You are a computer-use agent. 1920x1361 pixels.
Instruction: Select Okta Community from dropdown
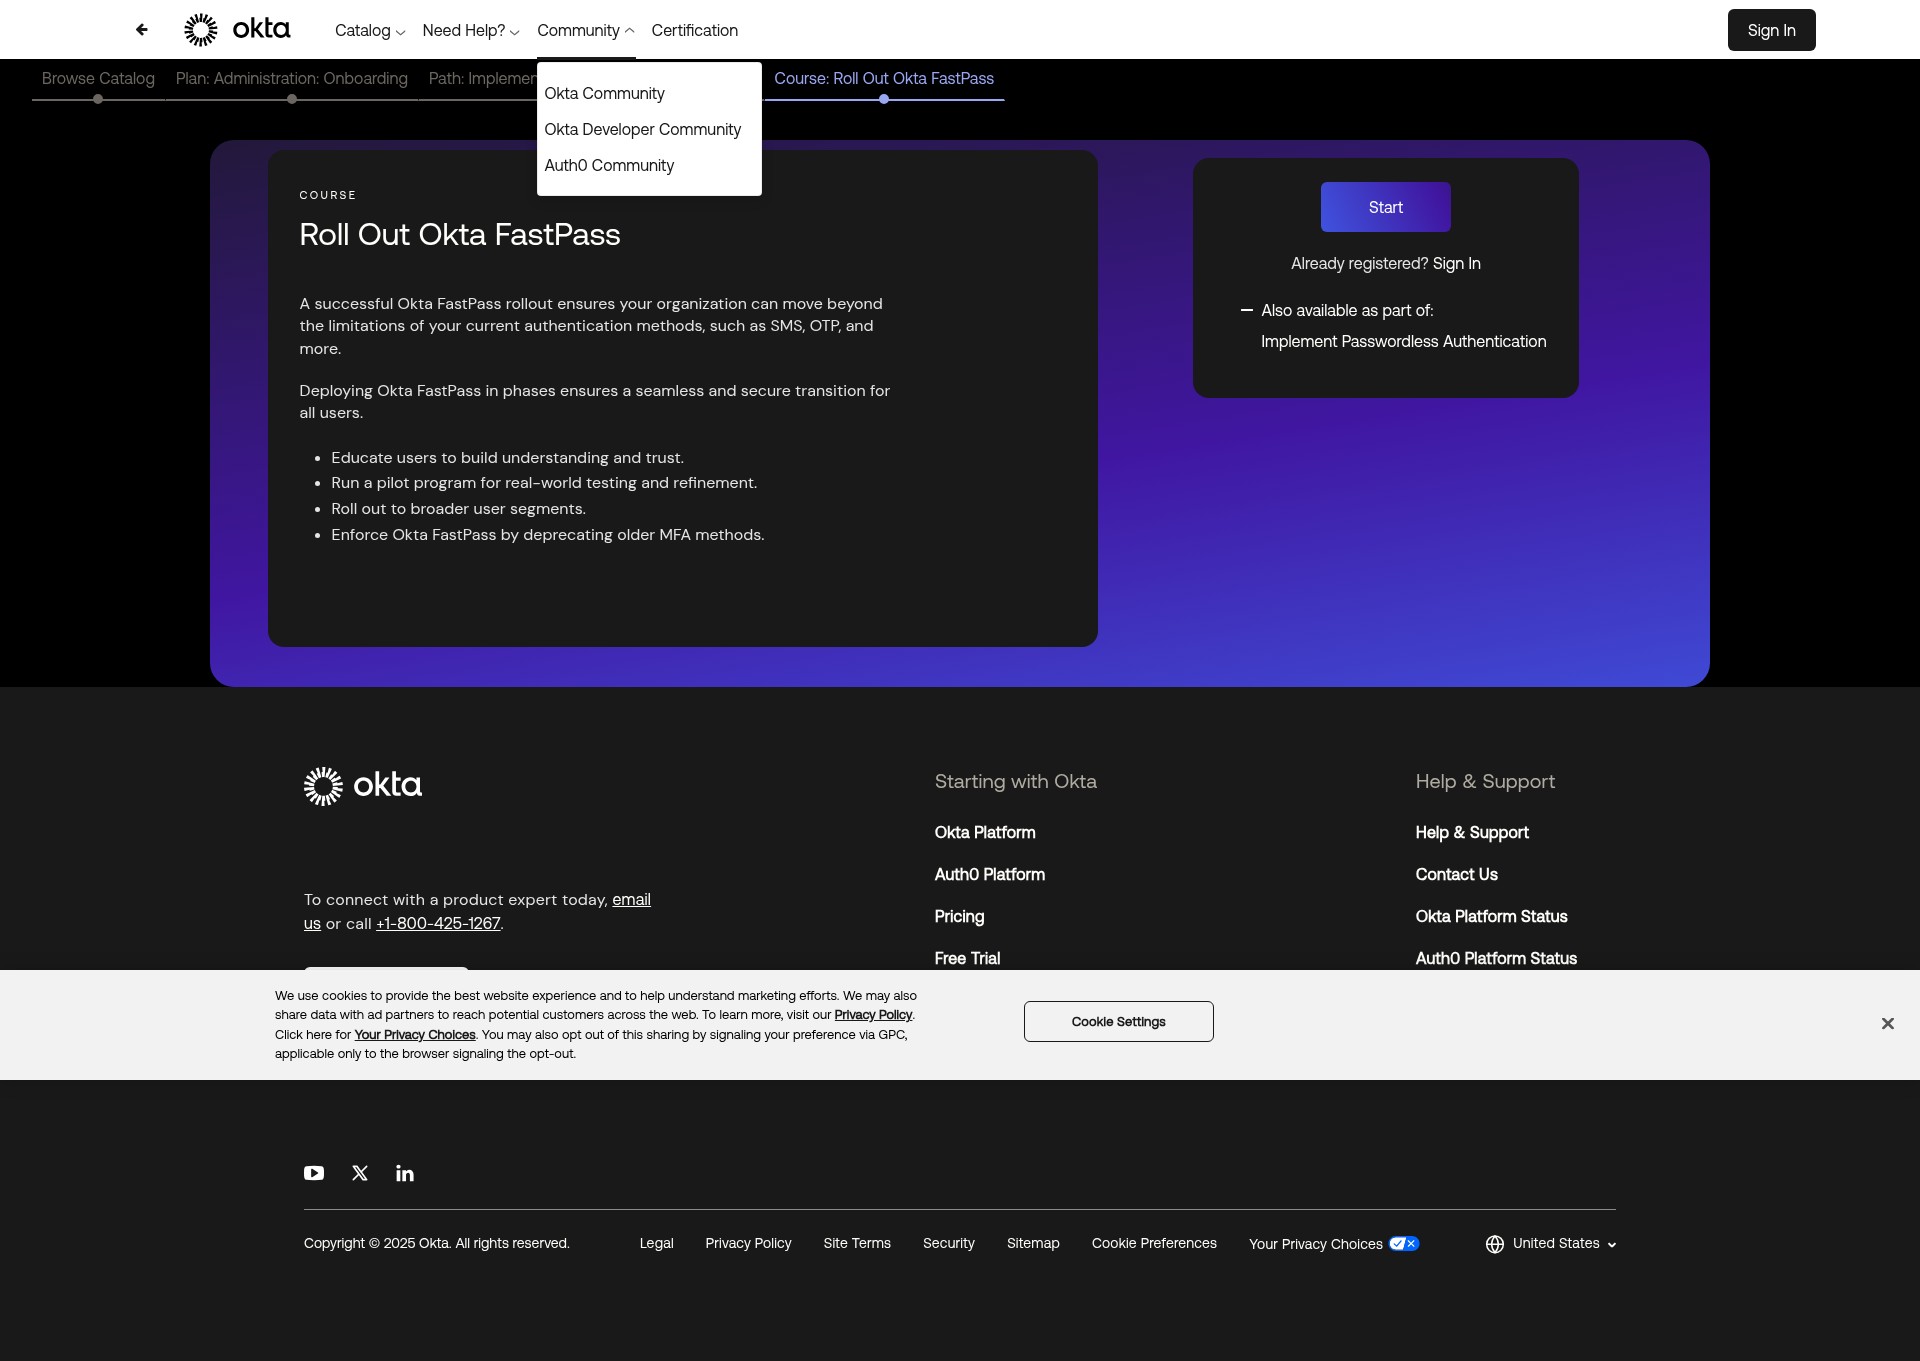pos(605,93)
